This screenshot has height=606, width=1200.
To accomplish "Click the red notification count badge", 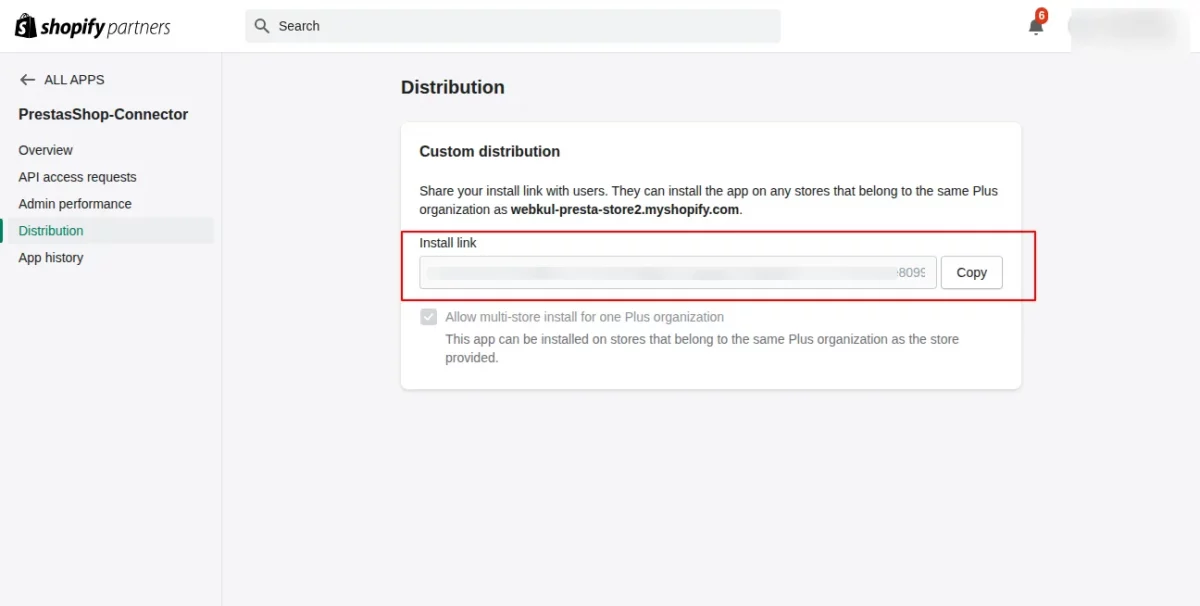I will coord(1042,16).
